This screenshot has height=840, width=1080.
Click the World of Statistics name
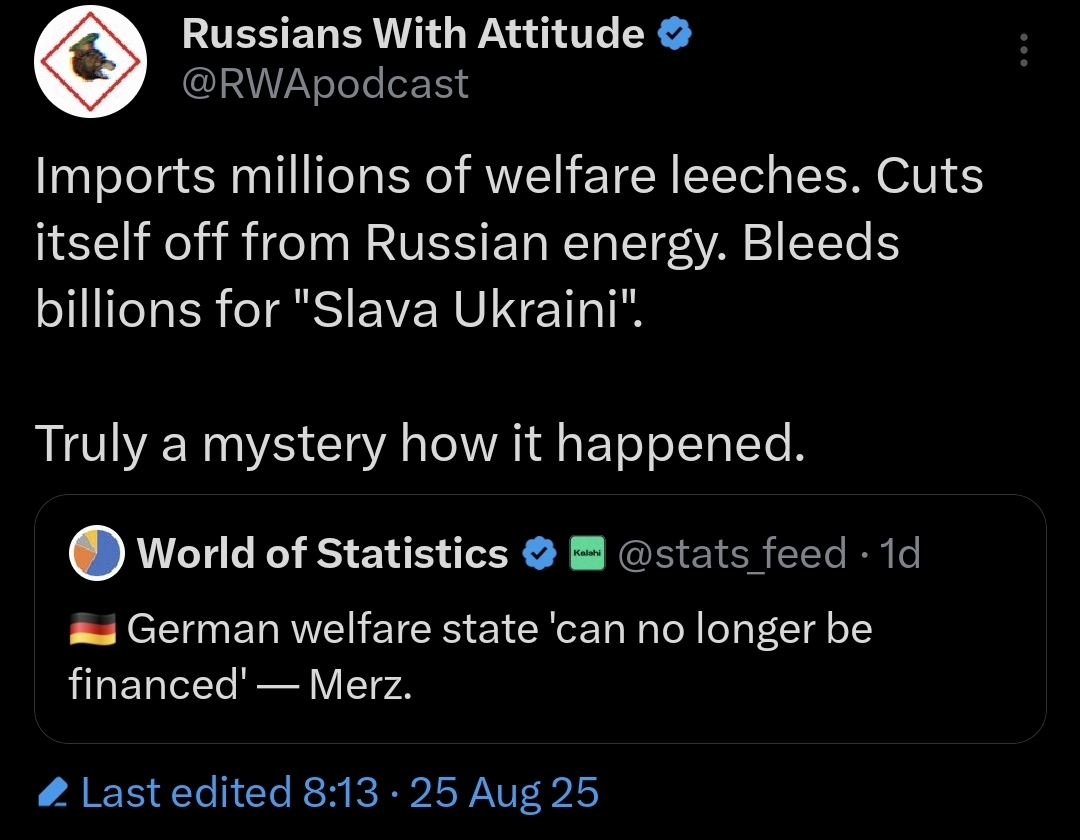[x=322, y=553]
